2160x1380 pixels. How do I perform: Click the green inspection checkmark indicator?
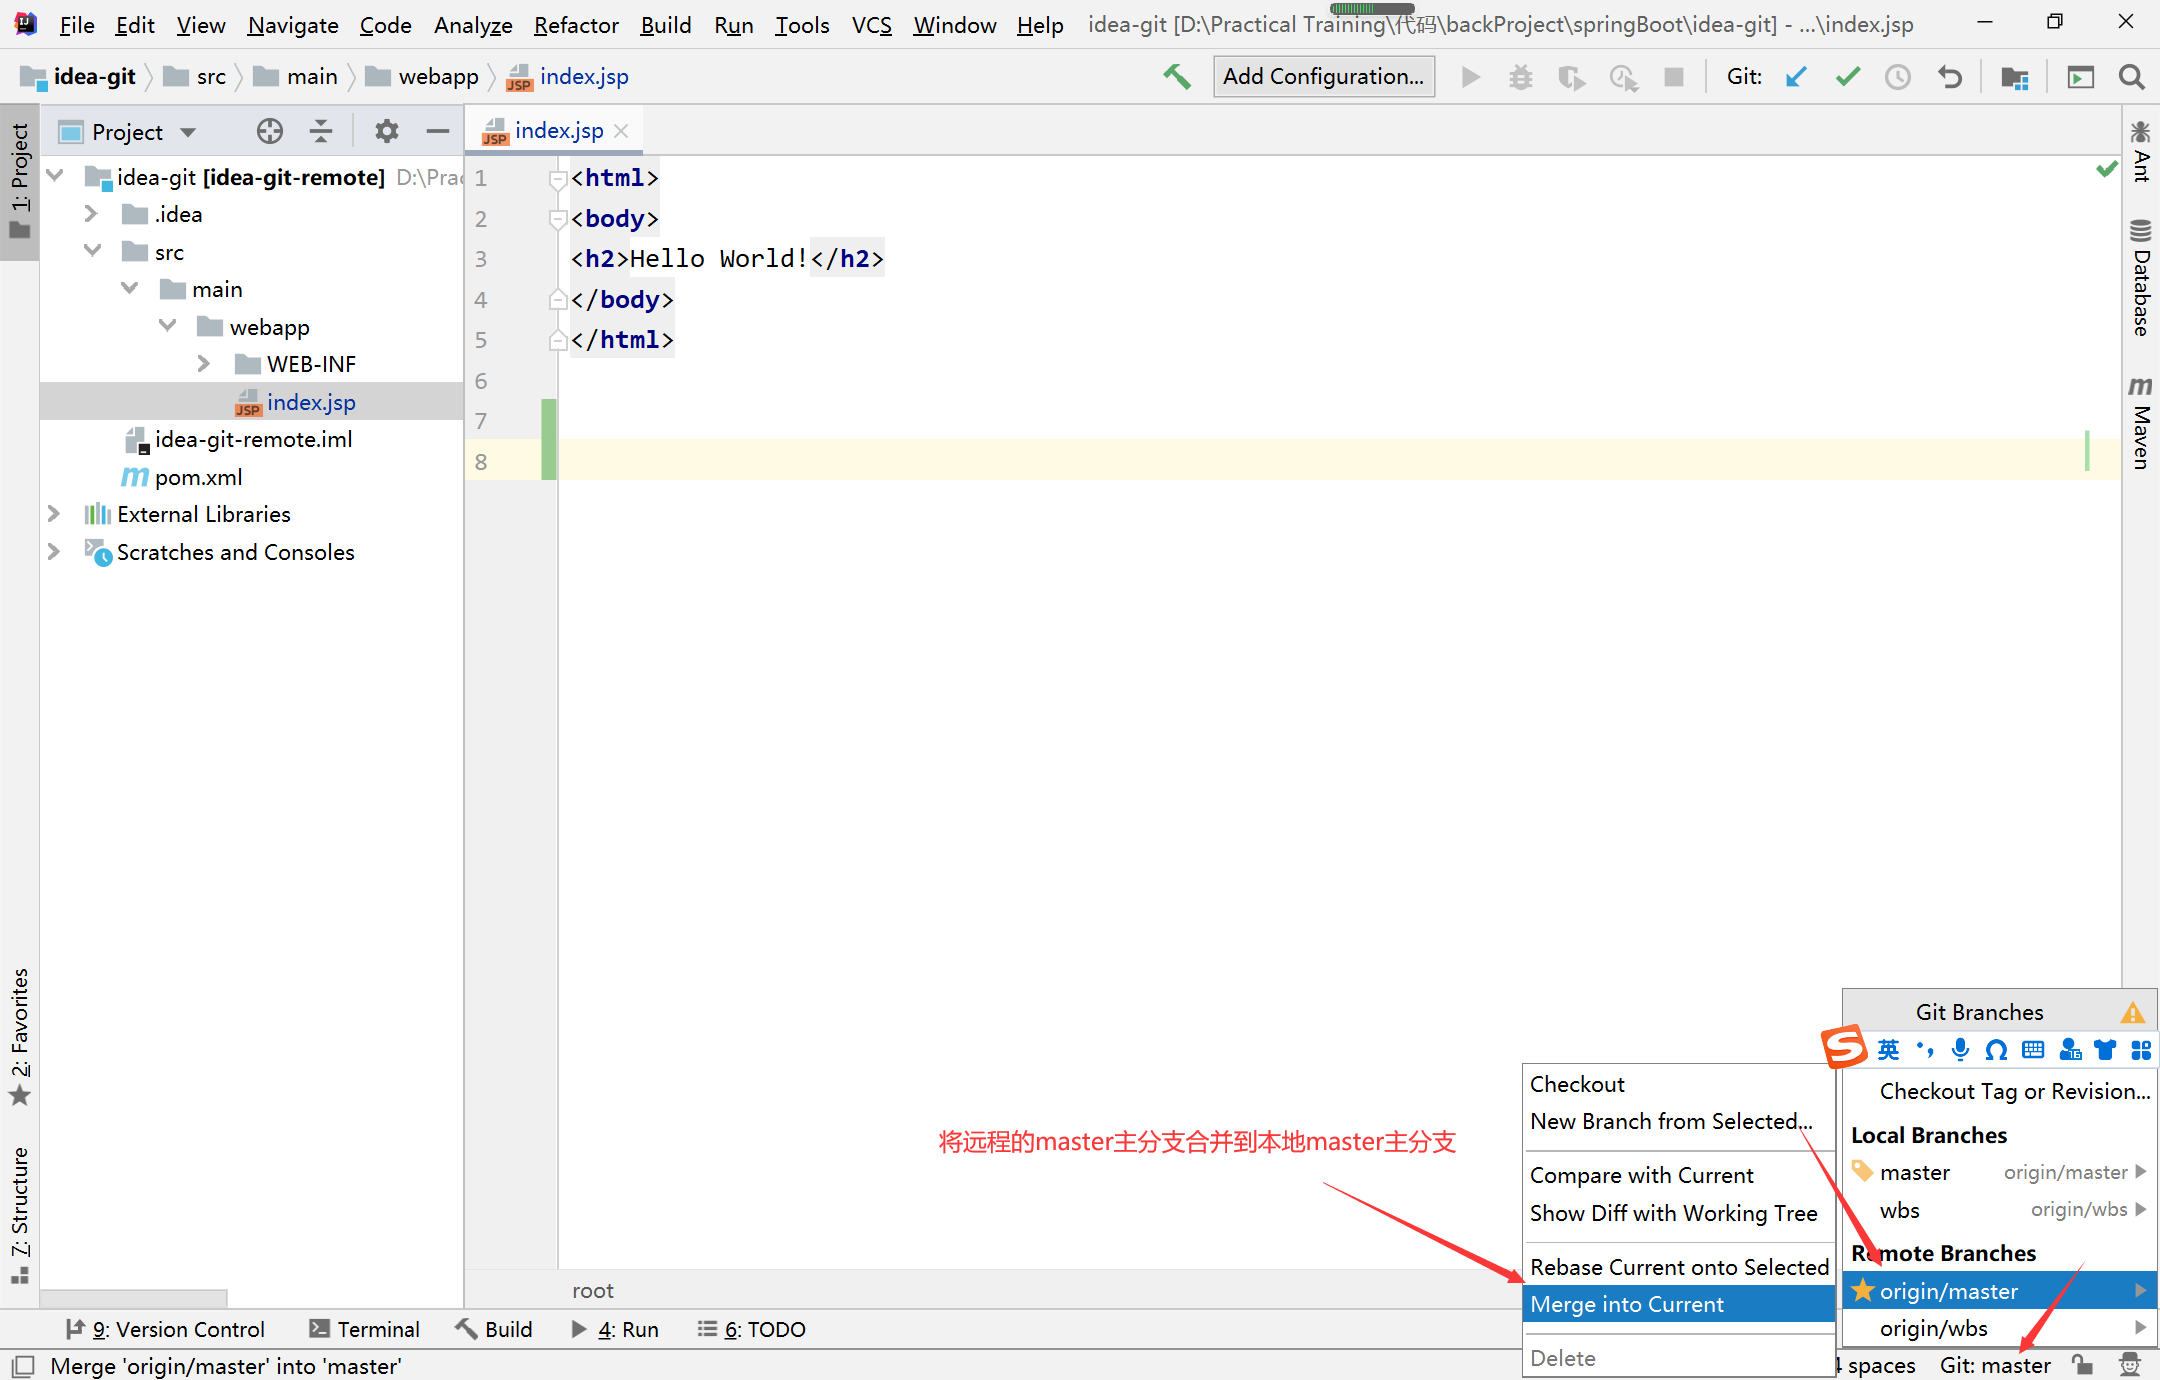click(x=2106, y=169)
